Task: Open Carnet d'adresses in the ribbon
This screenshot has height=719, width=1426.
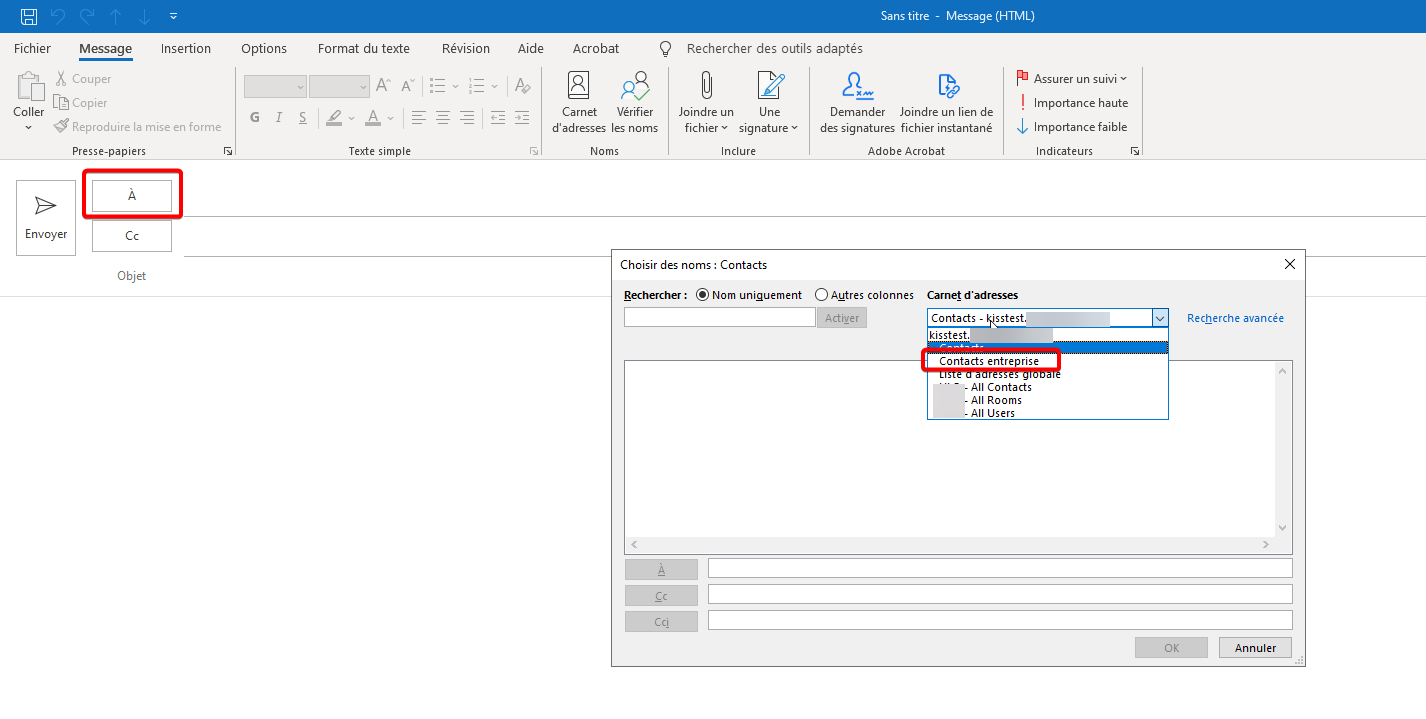Action: tap(578, 102)
